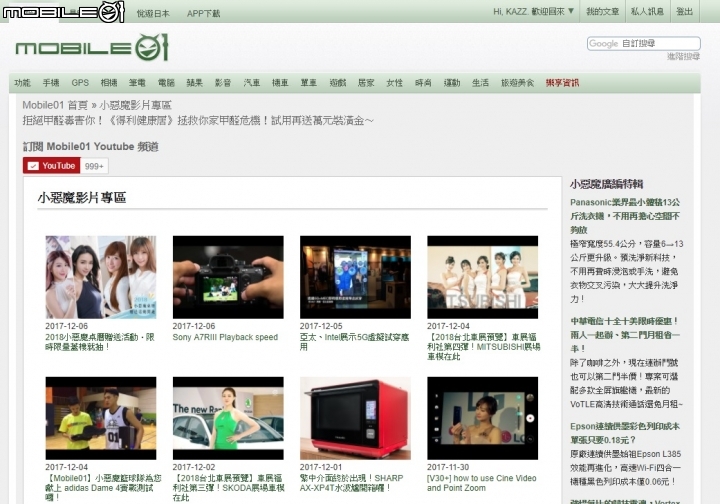This screenshot has height=504, width=720.
Task: Select 生活 in the navigation bar
Action: coord(480,83)
